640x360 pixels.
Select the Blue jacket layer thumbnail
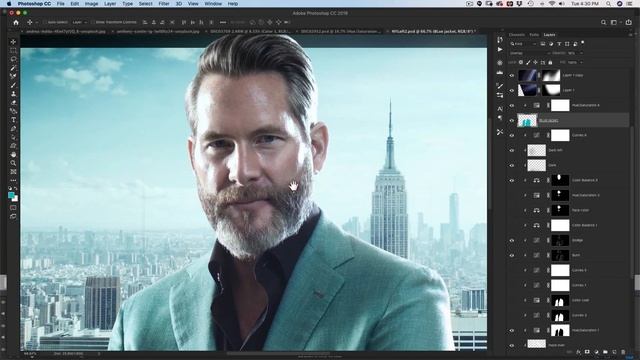[527, 120]
